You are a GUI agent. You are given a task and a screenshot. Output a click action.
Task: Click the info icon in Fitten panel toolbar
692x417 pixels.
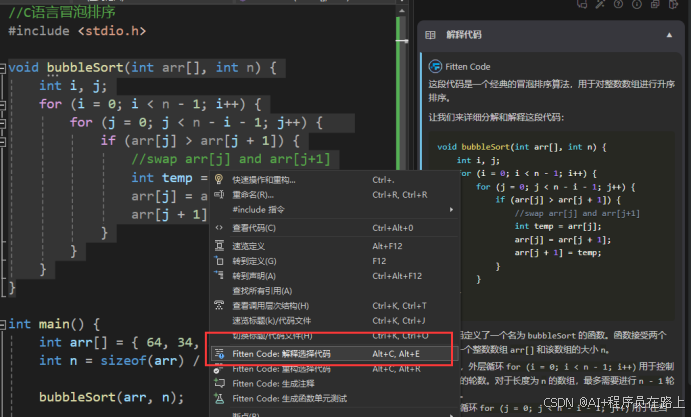[636, 4]
